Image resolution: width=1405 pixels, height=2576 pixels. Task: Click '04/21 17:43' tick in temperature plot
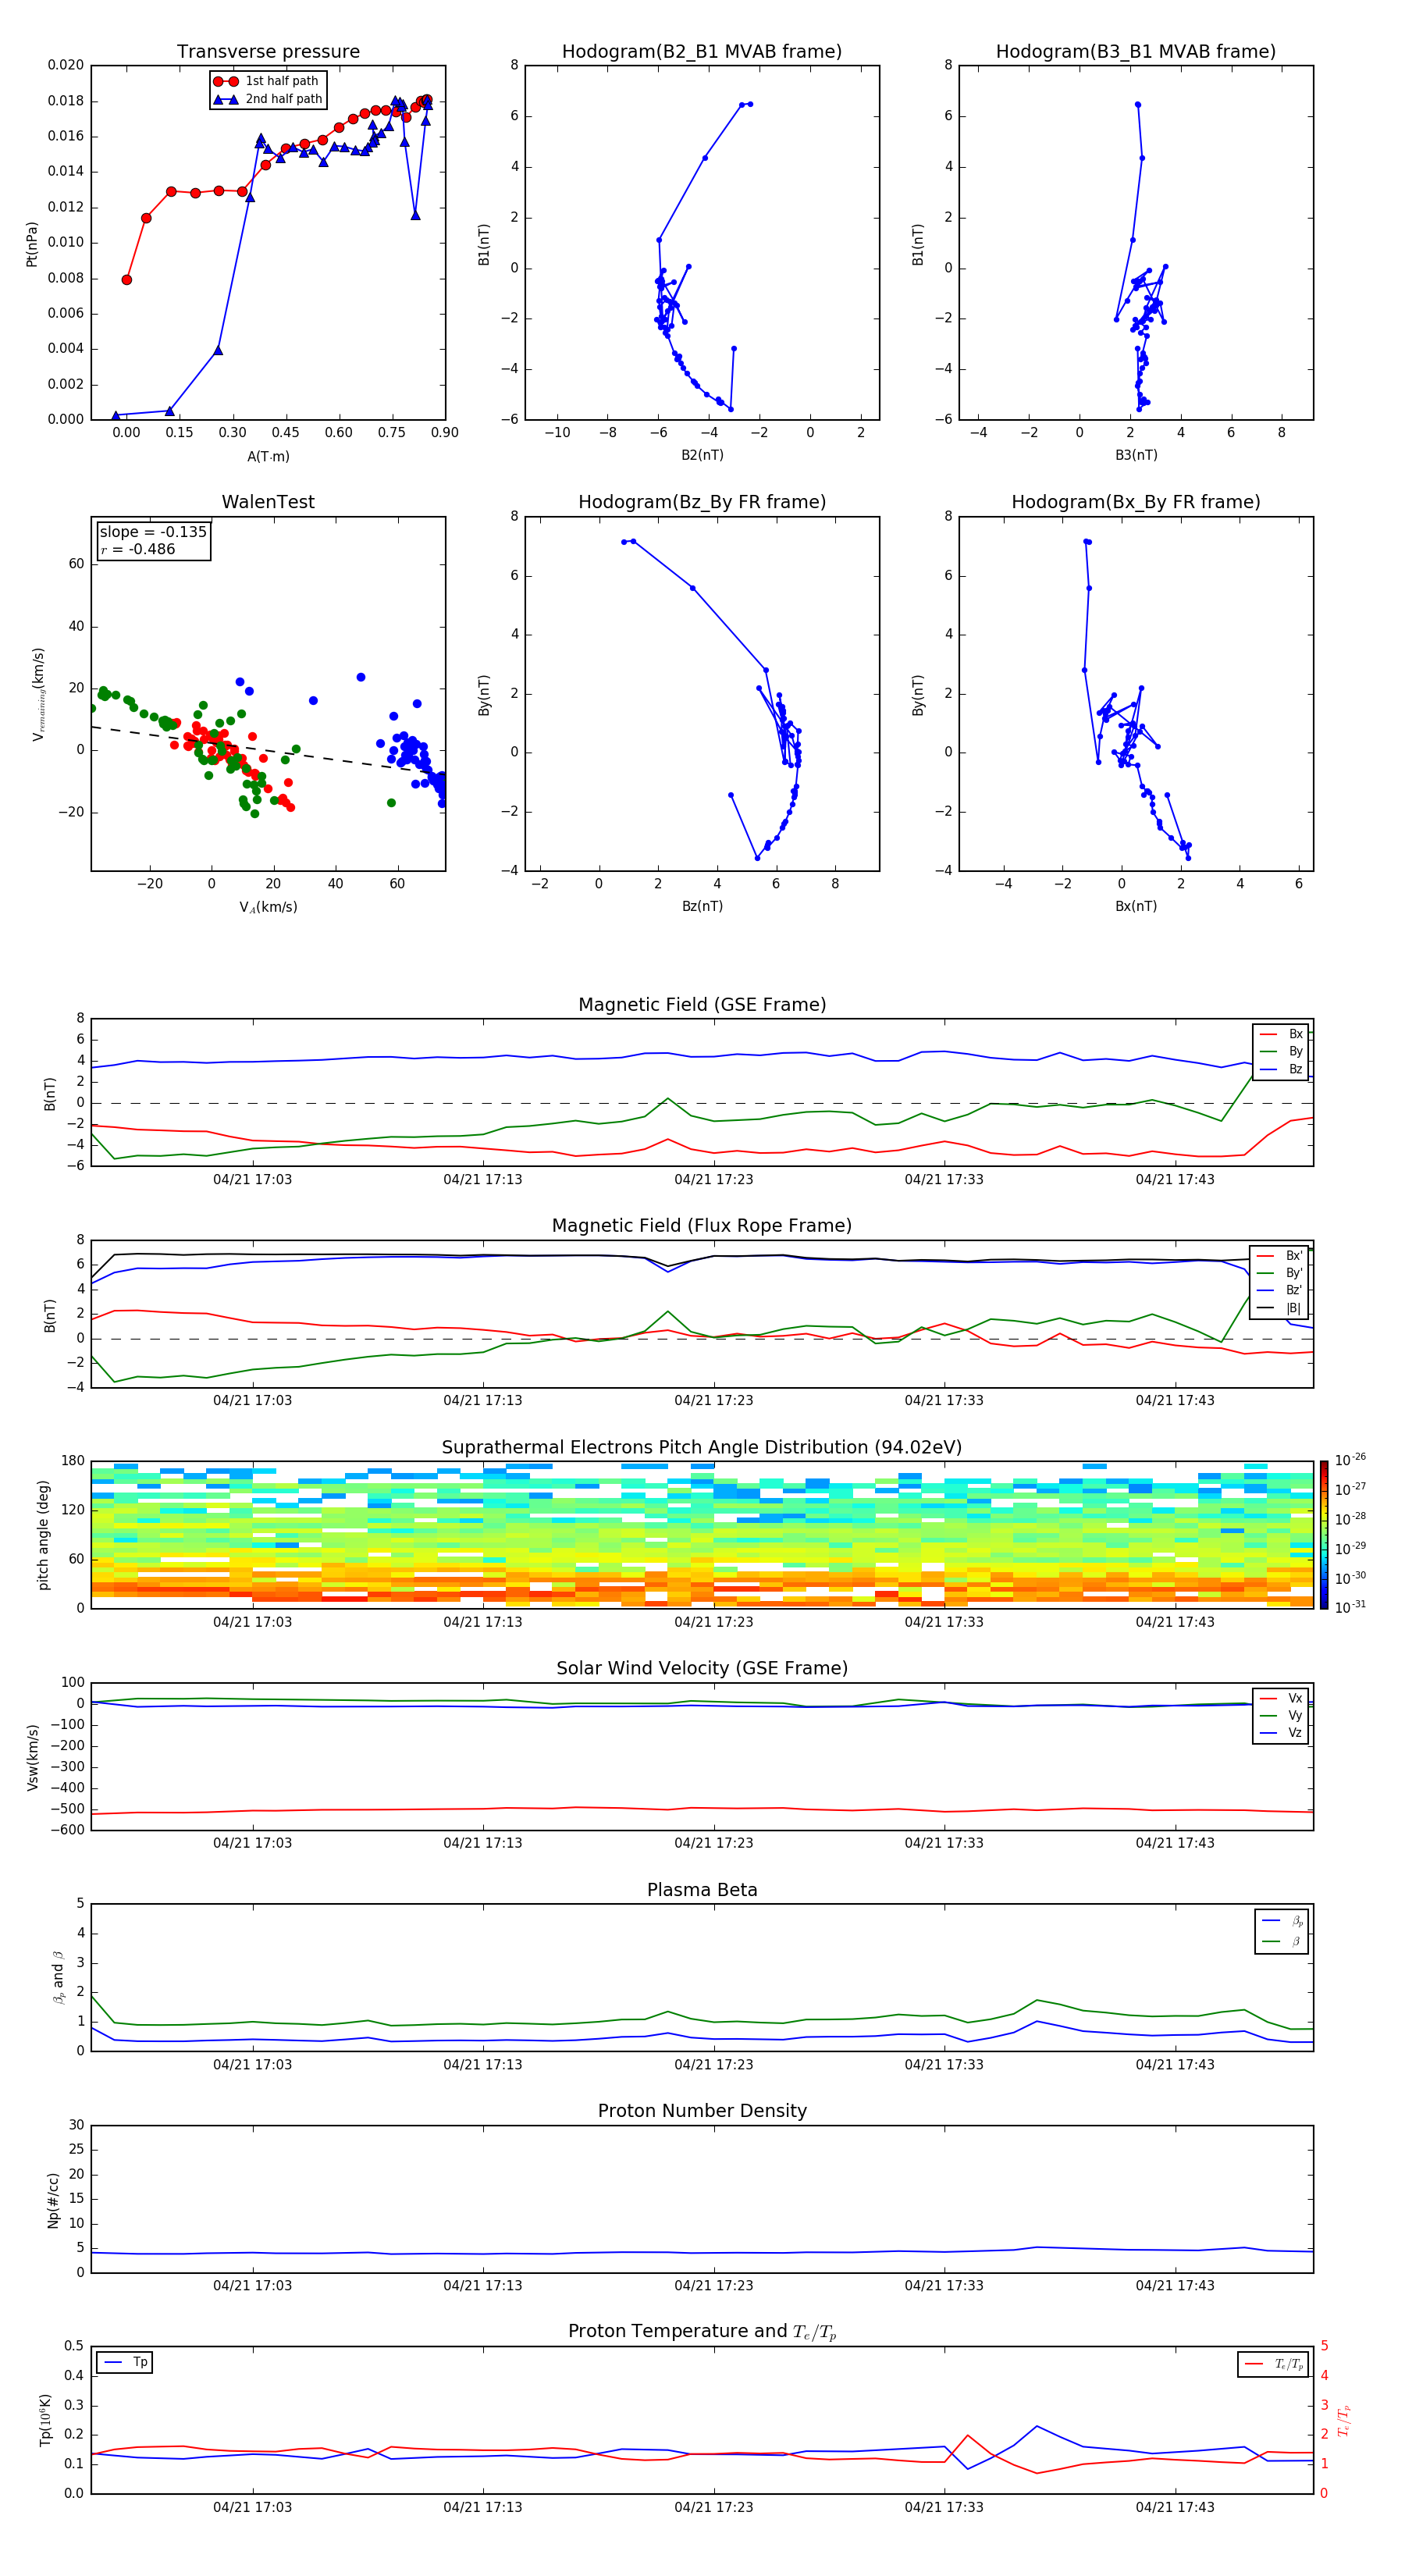point(1175,2507)
